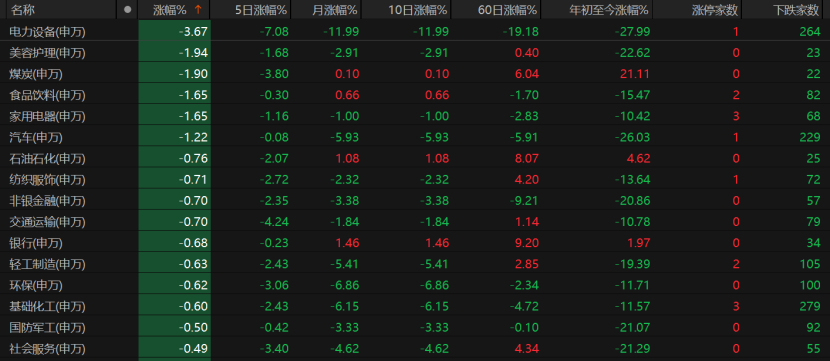
Task: Click -21.29 year-to-date value for 社会服务
Action: coord(632,349)
